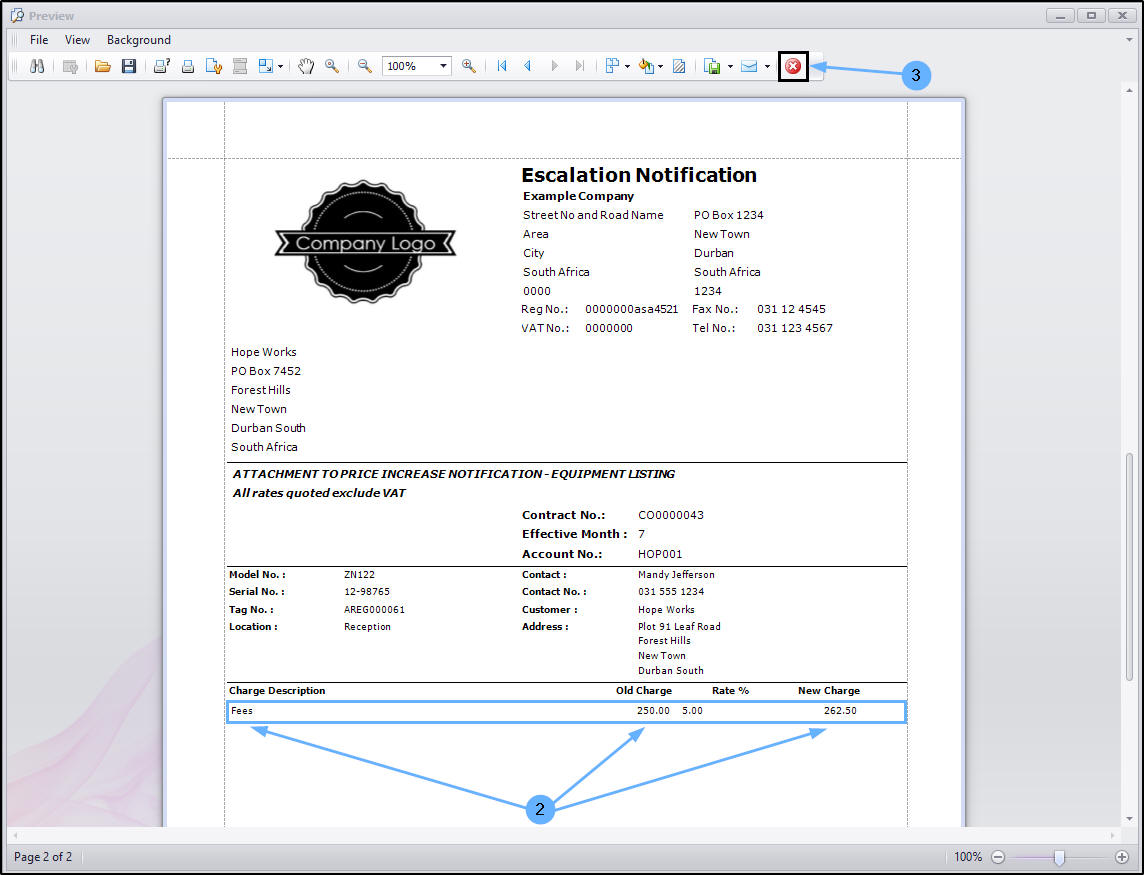The image size is (1144, 875).
Task: Open Page Setup from the toolbar
Action: pos(213,66)
